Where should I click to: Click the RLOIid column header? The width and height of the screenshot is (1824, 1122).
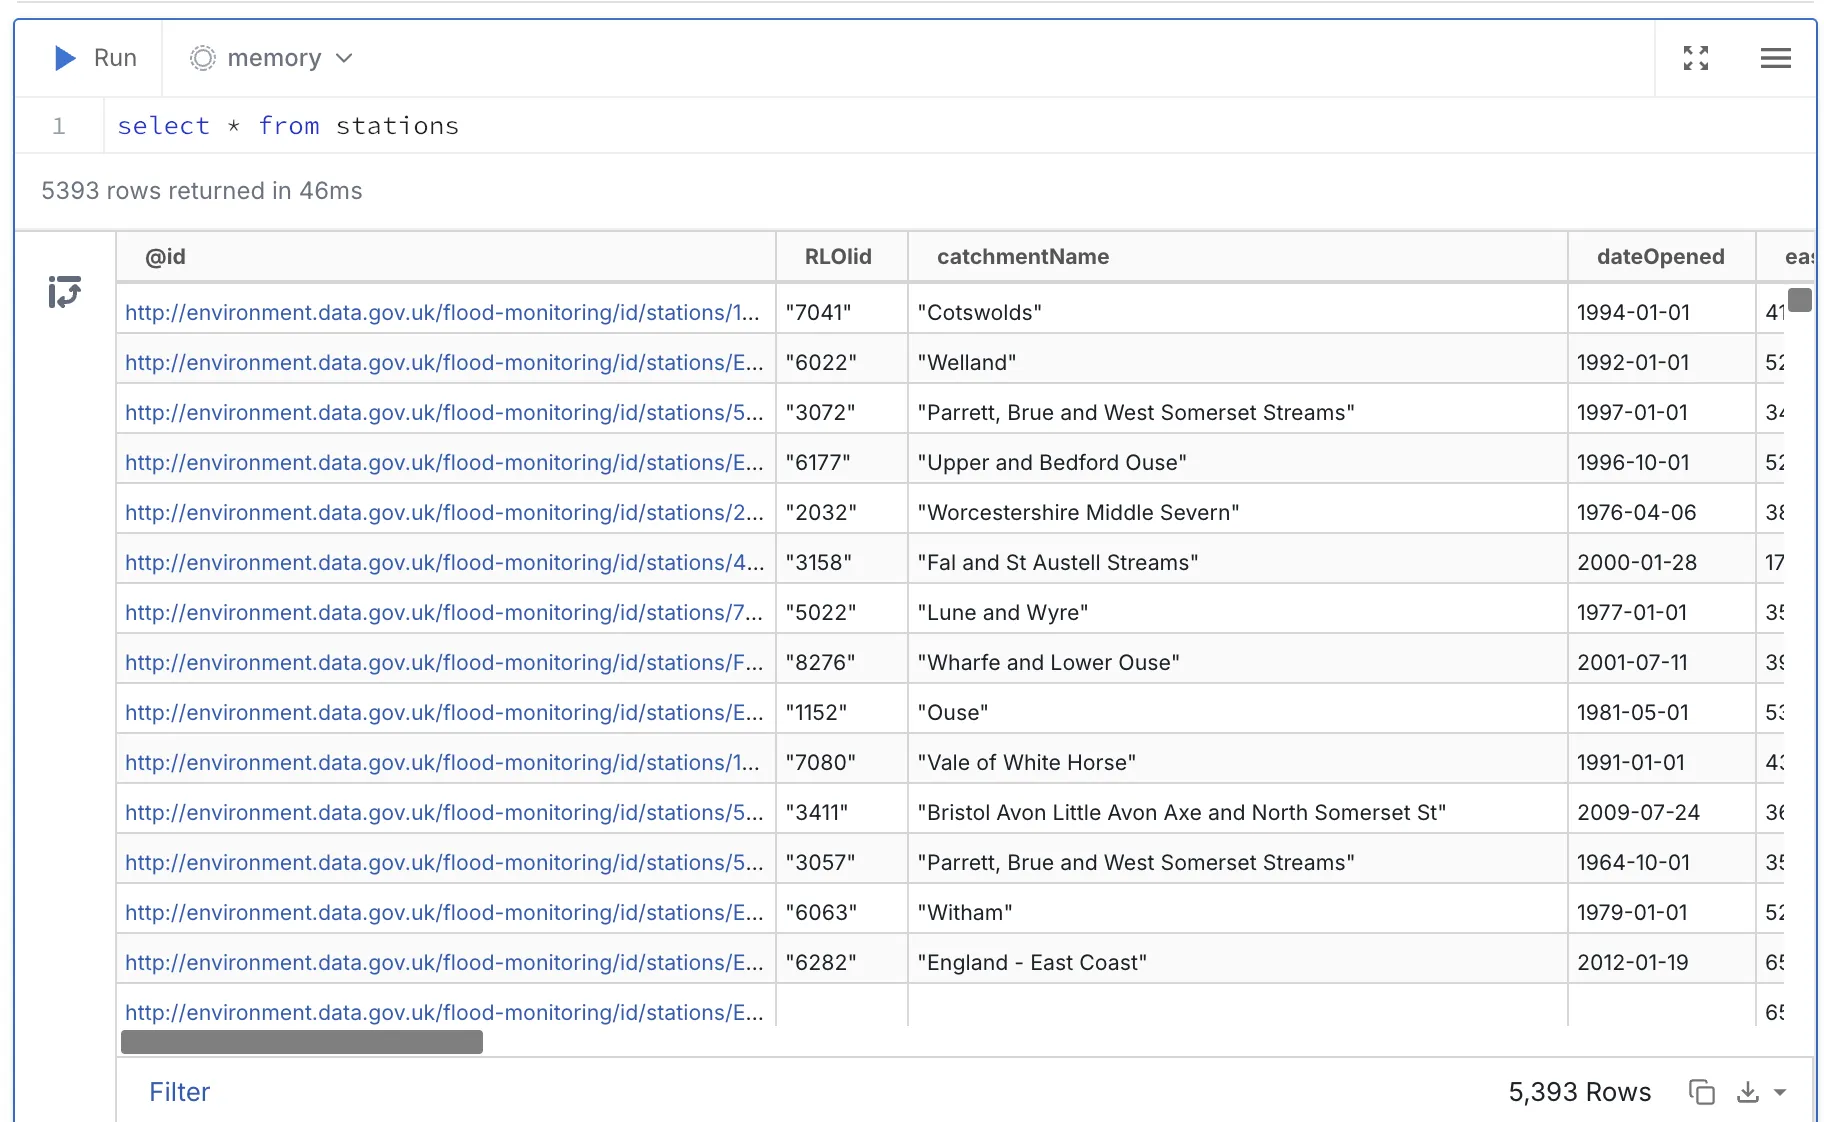click(x=838, y=257)
